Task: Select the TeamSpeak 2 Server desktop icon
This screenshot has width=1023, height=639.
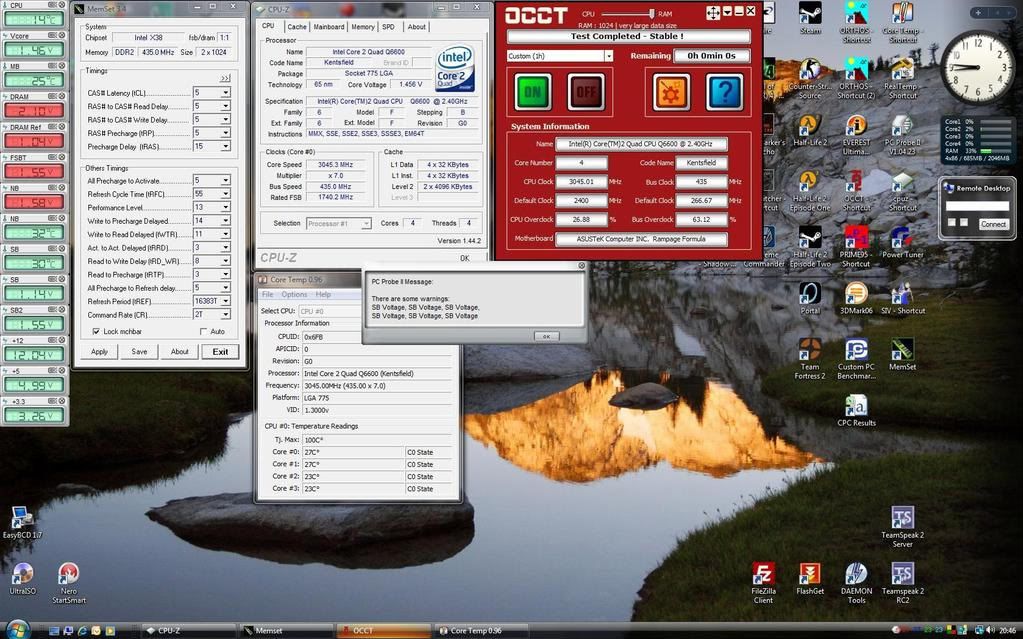Action: click(902, 527)
